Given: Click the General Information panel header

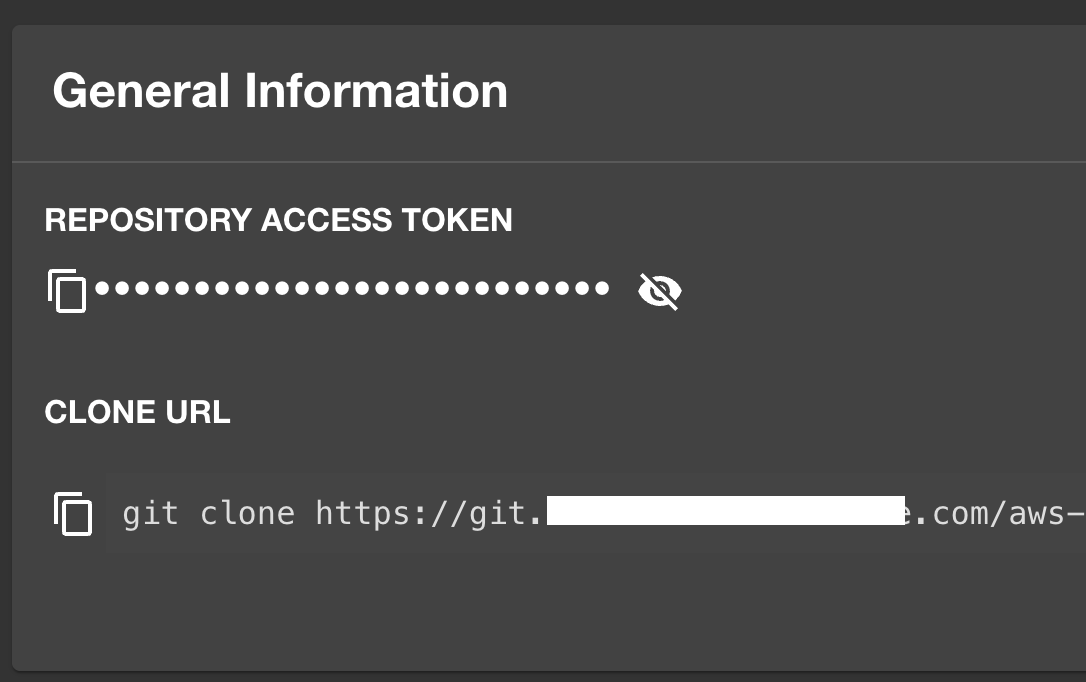Looking at the screenshot, I should tap(282, 91).
